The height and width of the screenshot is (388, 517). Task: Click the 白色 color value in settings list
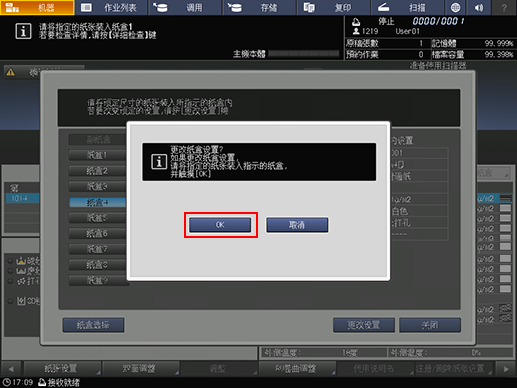400,211
